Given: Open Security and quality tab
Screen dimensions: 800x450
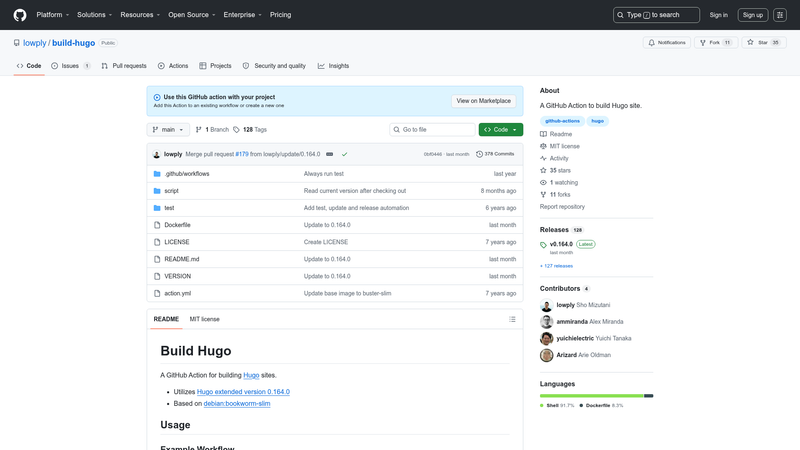Looking at the screenshot, I should coord(274,66).
